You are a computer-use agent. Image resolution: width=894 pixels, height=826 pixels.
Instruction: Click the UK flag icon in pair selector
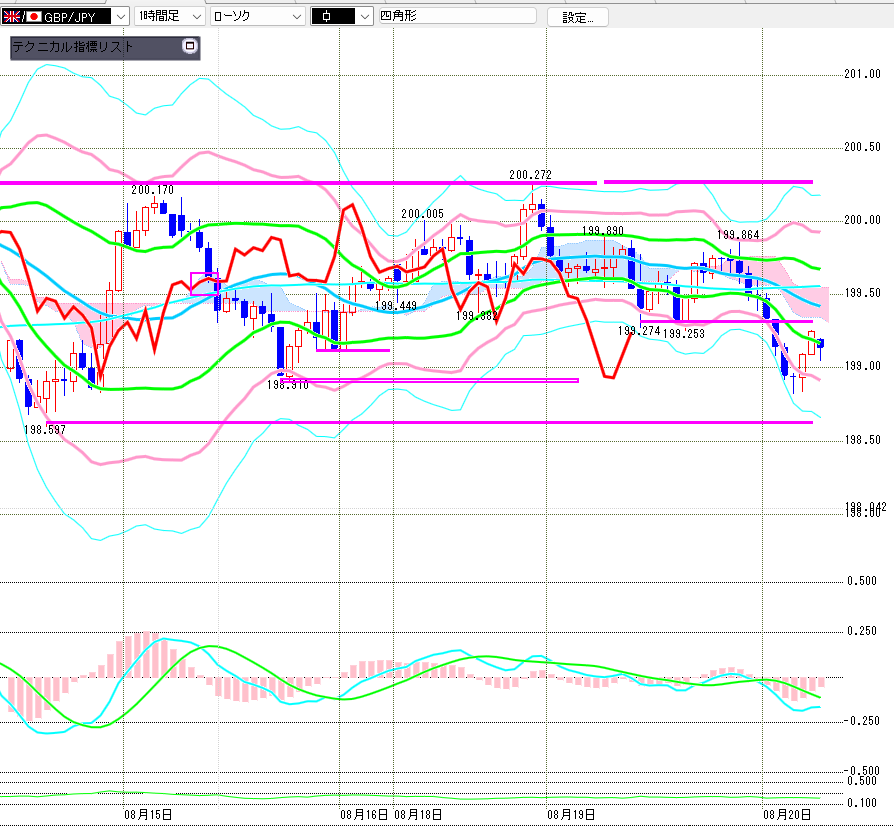11,17
